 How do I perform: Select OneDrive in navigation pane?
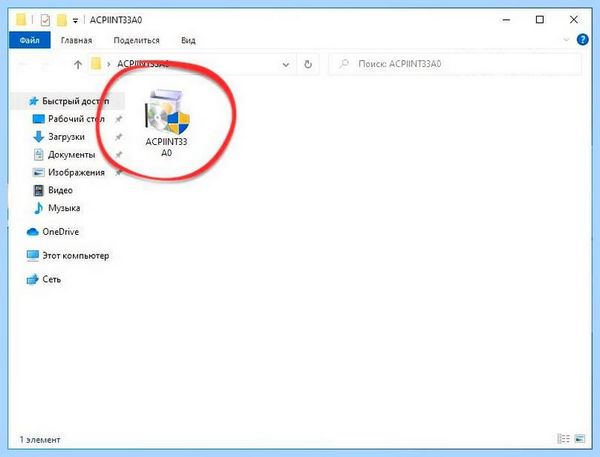pos(53,232)
